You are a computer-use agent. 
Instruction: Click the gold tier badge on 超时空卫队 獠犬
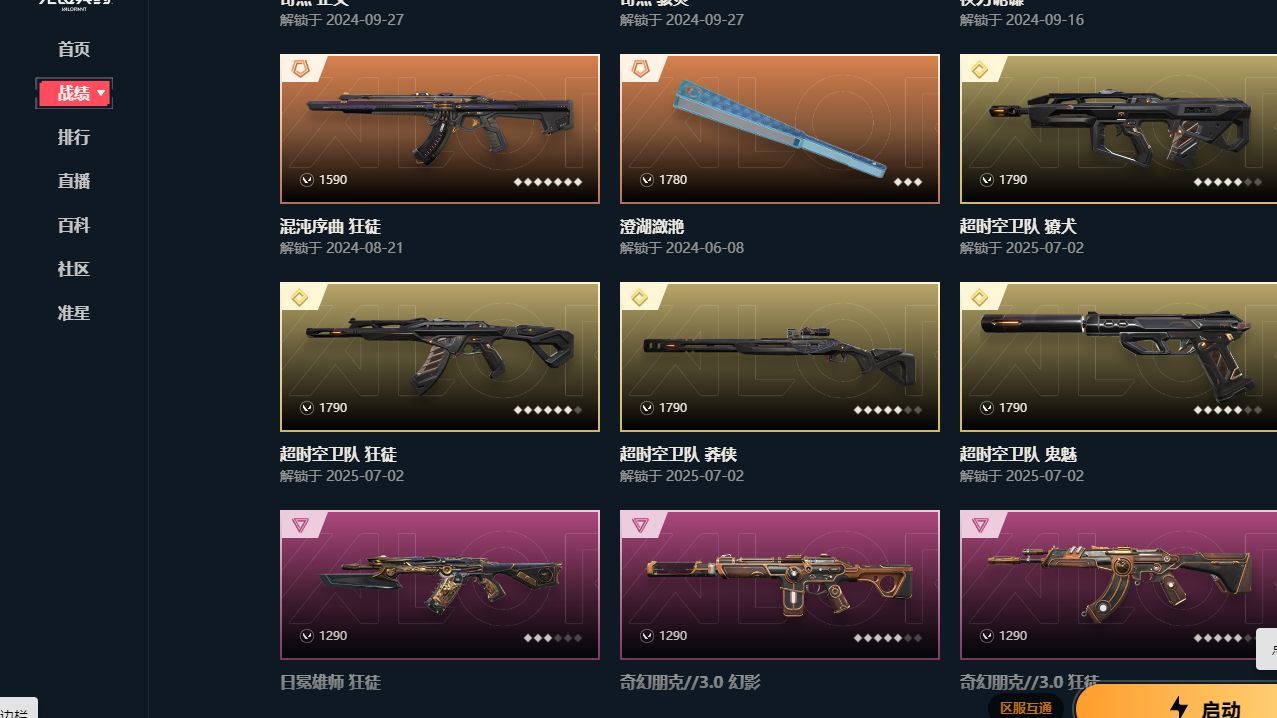pos(980,69)
